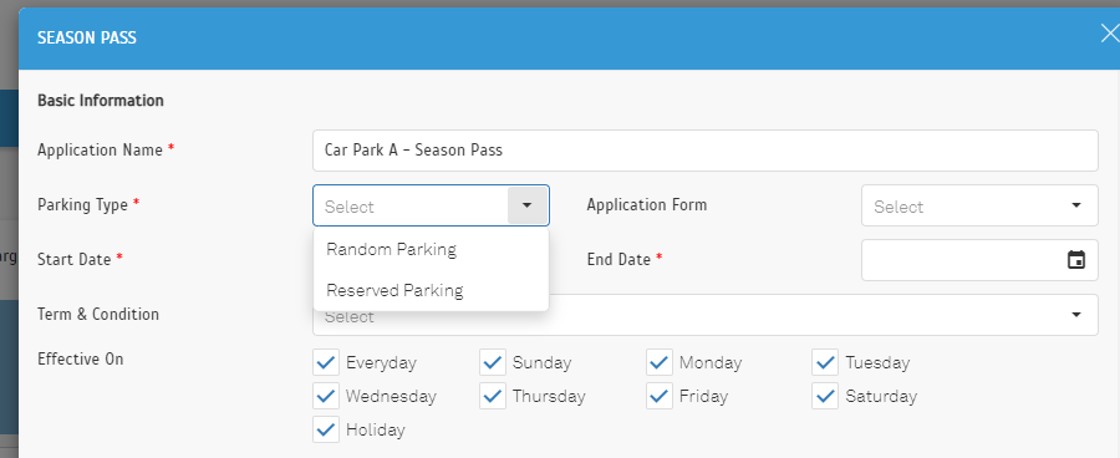Choose Reserved Parking from the list

pos(395,291)
